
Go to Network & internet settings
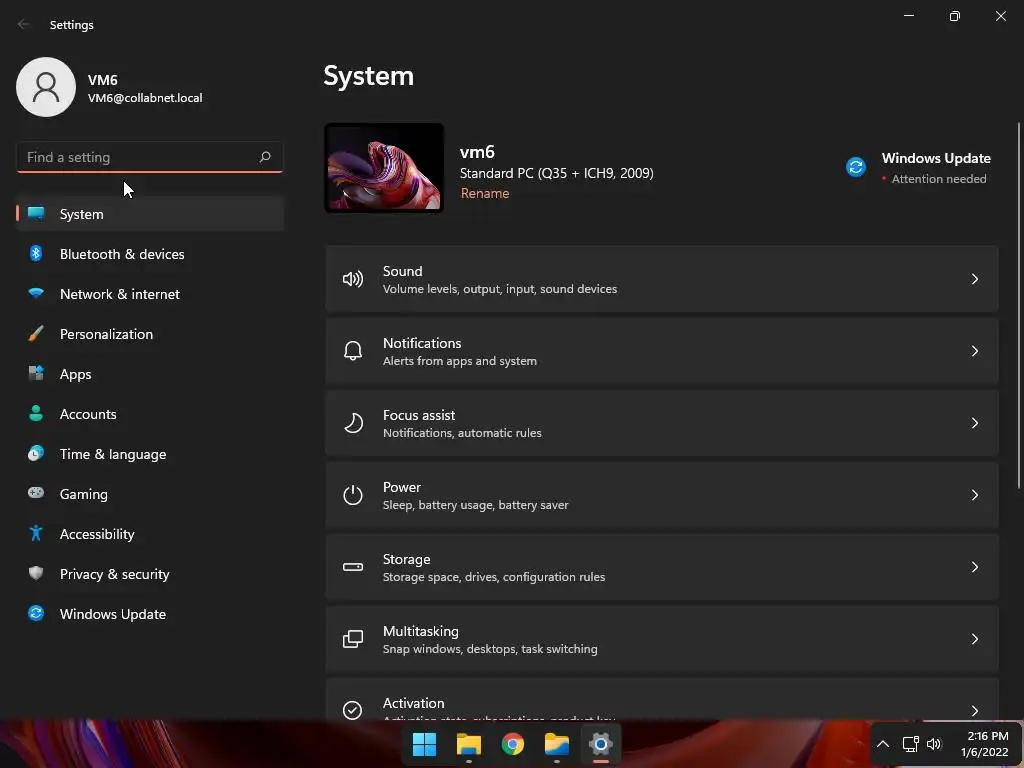150,294
